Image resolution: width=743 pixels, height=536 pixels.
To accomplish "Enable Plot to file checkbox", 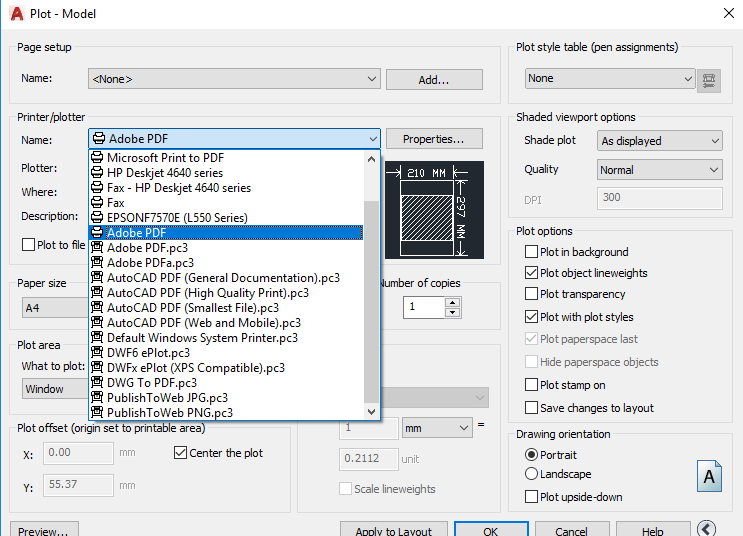I will click(28, 245).
